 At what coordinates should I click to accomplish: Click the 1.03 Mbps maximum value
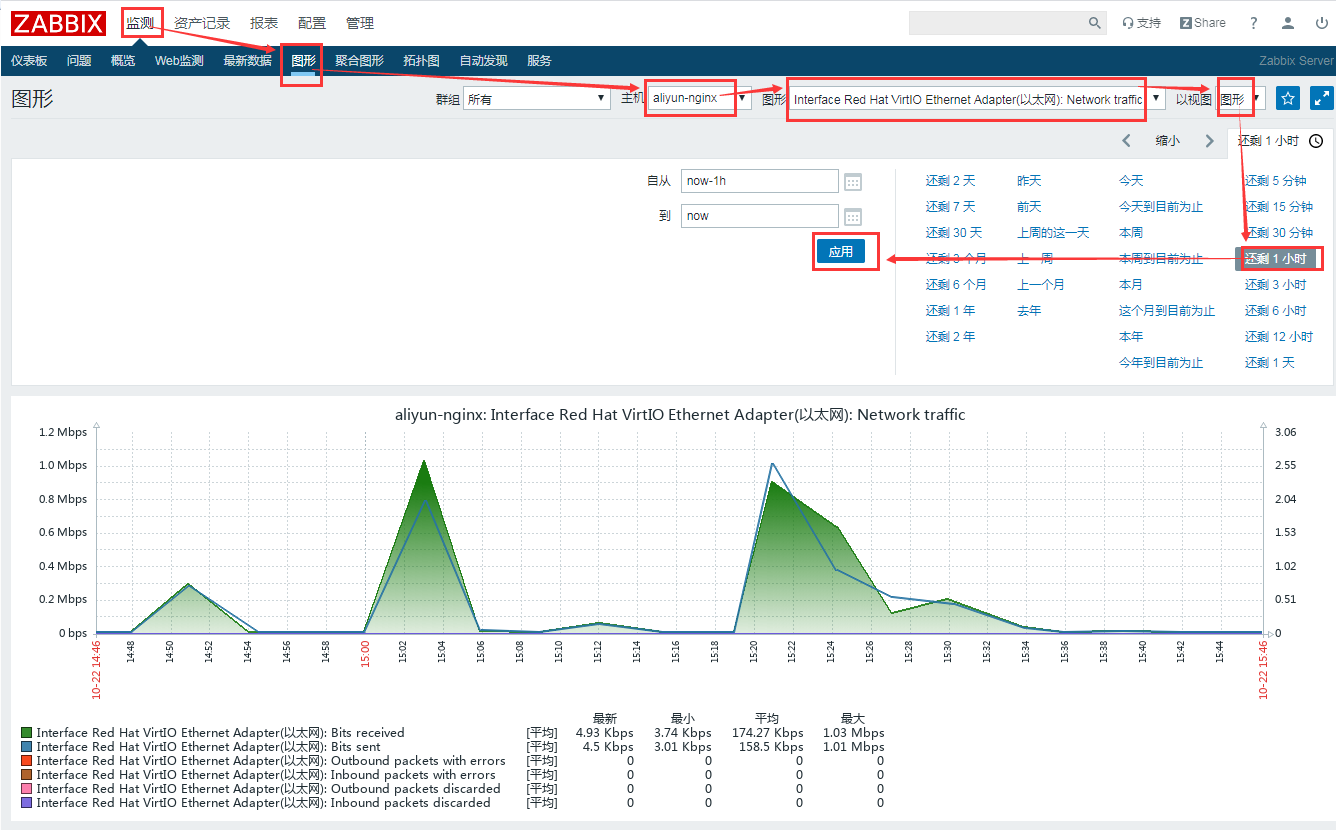tap(854, 733)
